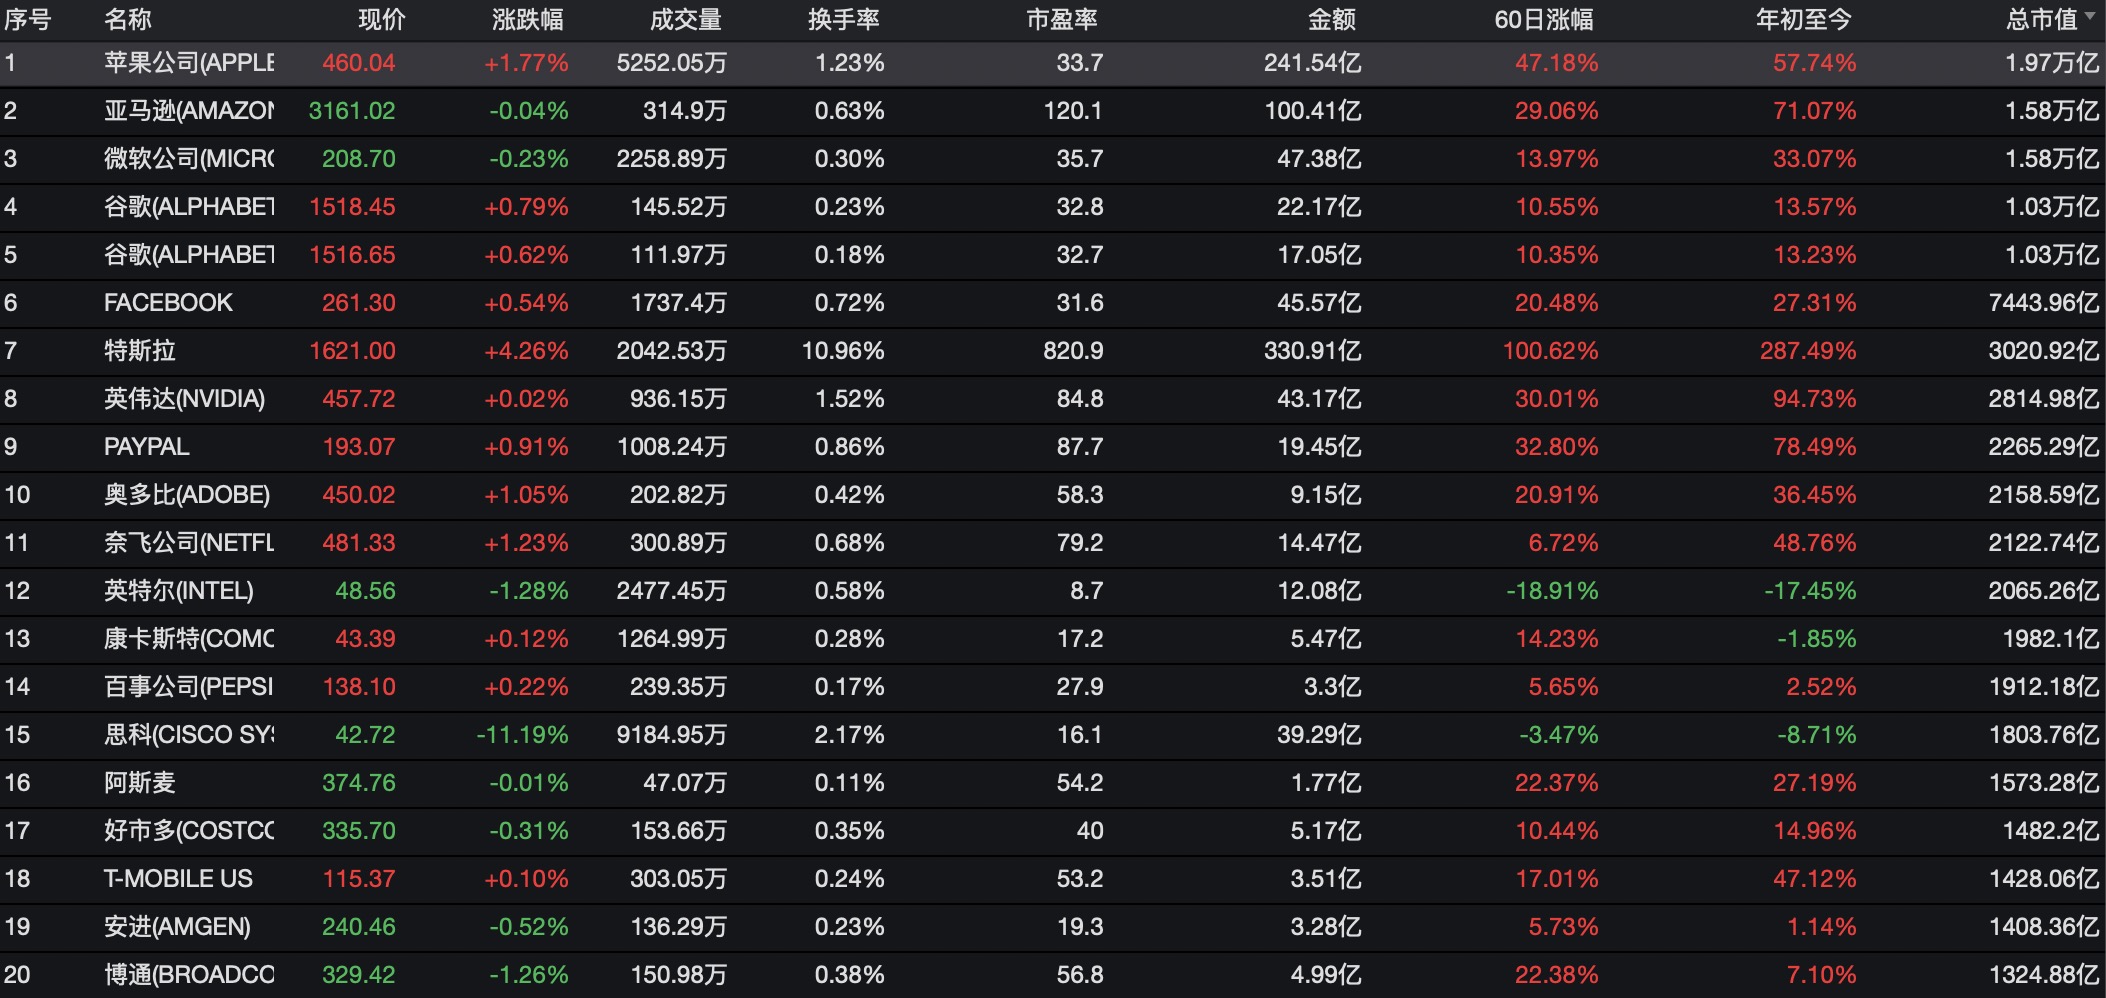Select the FACEBOOK stock name
This screenshot has width=2106, height=998.
click(168, 303)
